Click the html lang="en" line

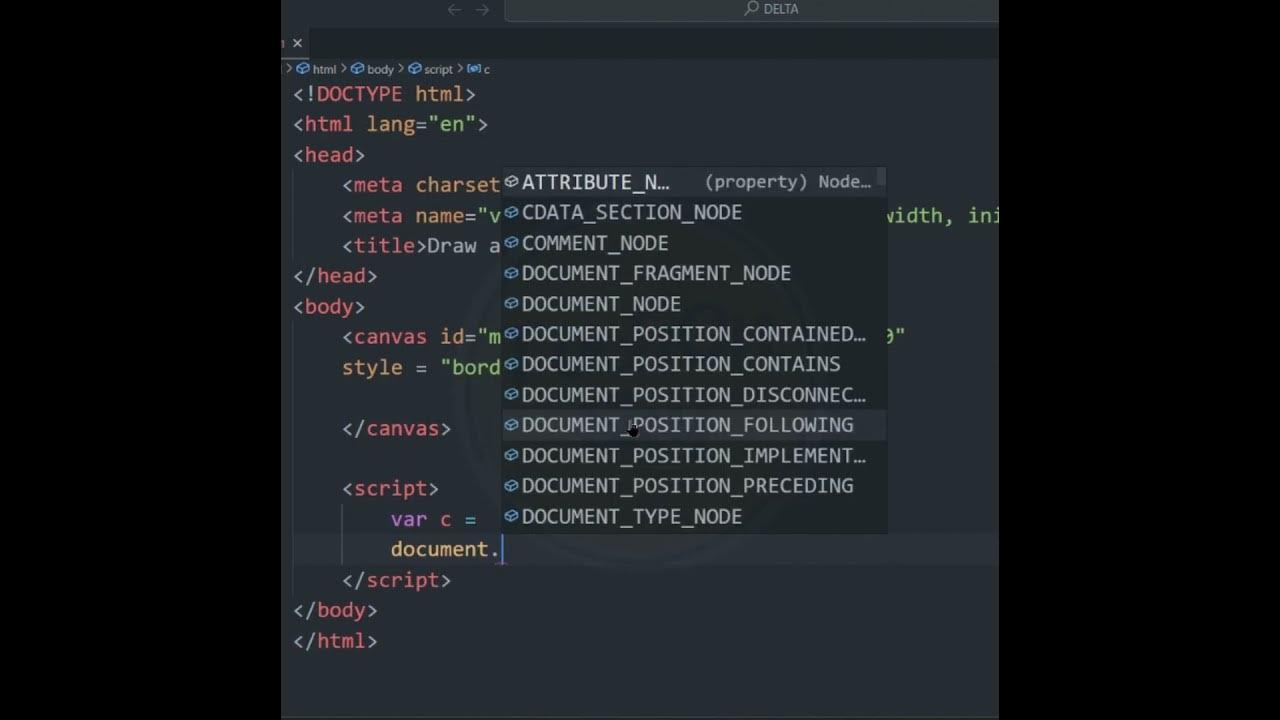(390, 125)
